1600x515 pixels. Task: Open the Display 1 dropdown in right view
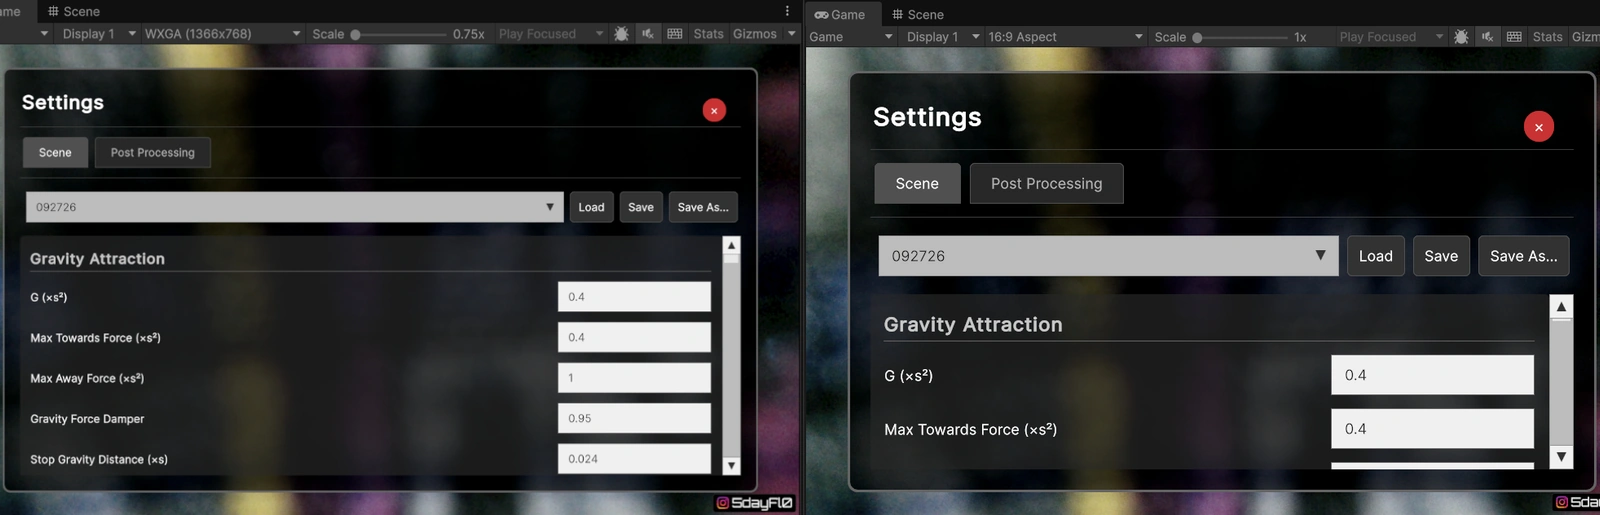coord(942,37)
